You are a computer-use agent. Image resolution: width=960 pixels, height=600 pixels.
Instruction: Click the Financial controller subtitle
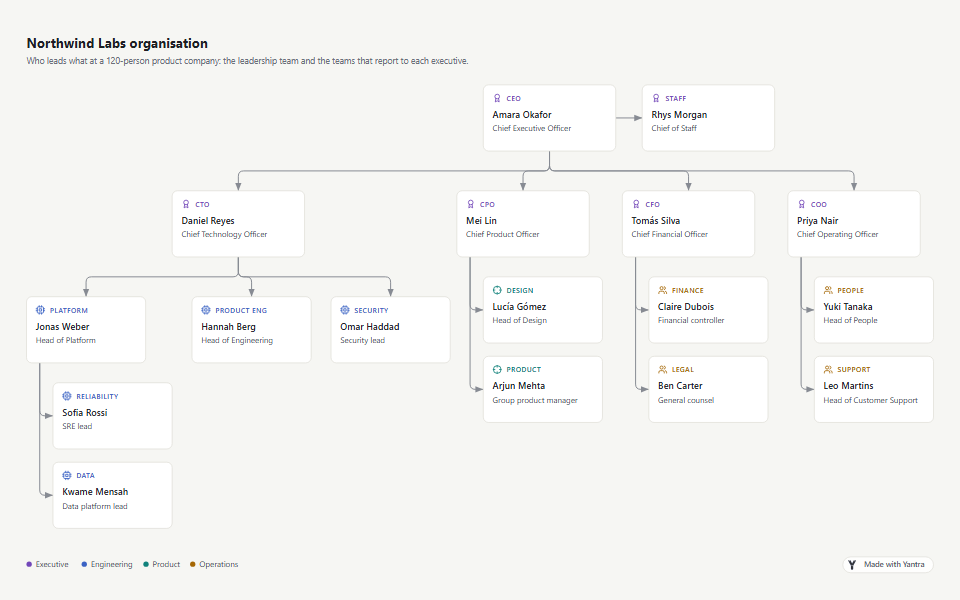click(691, 321)
